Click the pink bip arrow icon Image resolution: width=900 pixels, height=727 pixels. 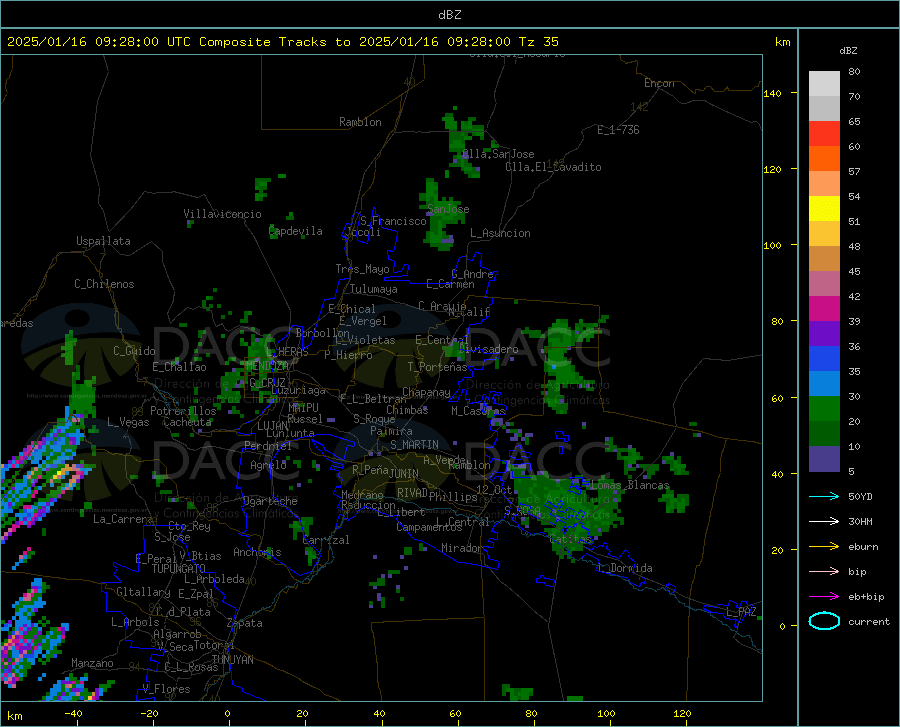824,572
